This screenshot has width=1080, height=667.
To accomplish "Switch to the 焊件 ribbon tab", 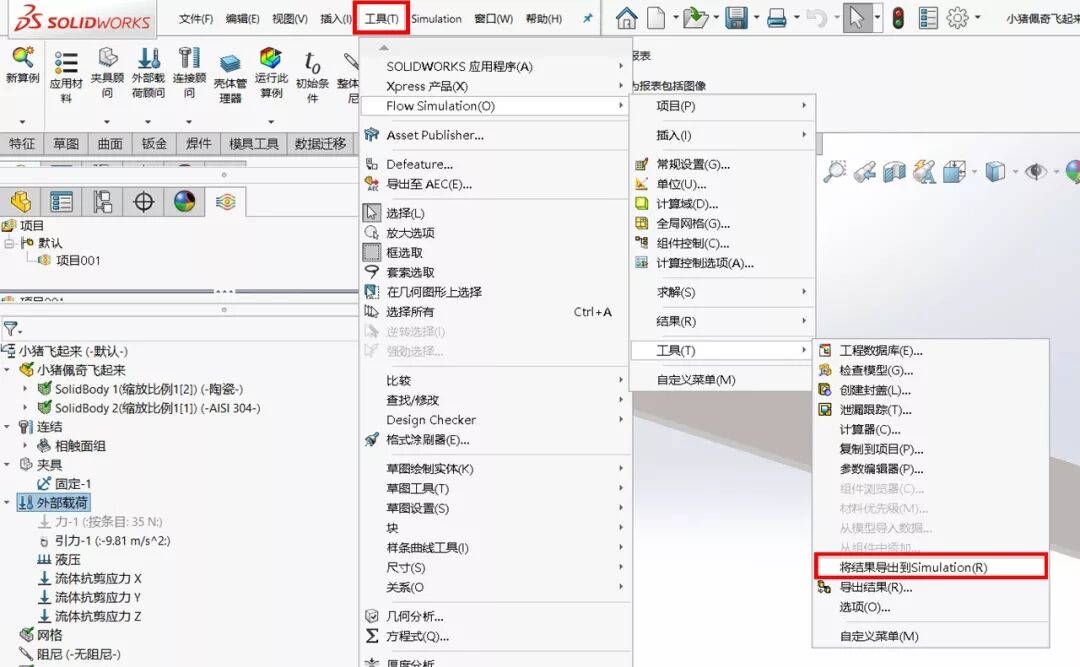I will point(198,143).
